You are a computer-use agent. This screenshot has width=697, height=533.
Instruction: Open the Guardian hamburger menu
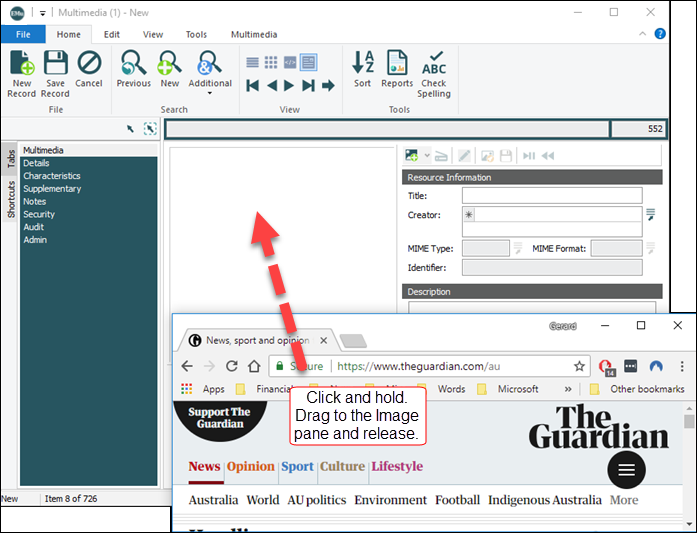[626, 469]
